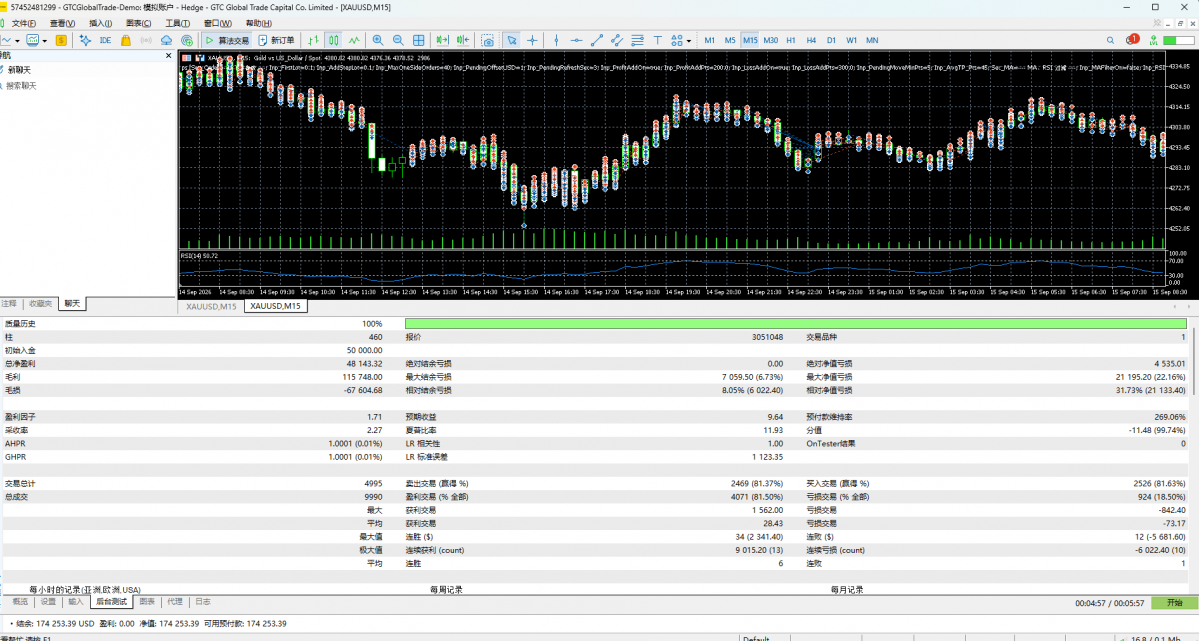
Task: Select the W1 timeframe
Action: 851,40
